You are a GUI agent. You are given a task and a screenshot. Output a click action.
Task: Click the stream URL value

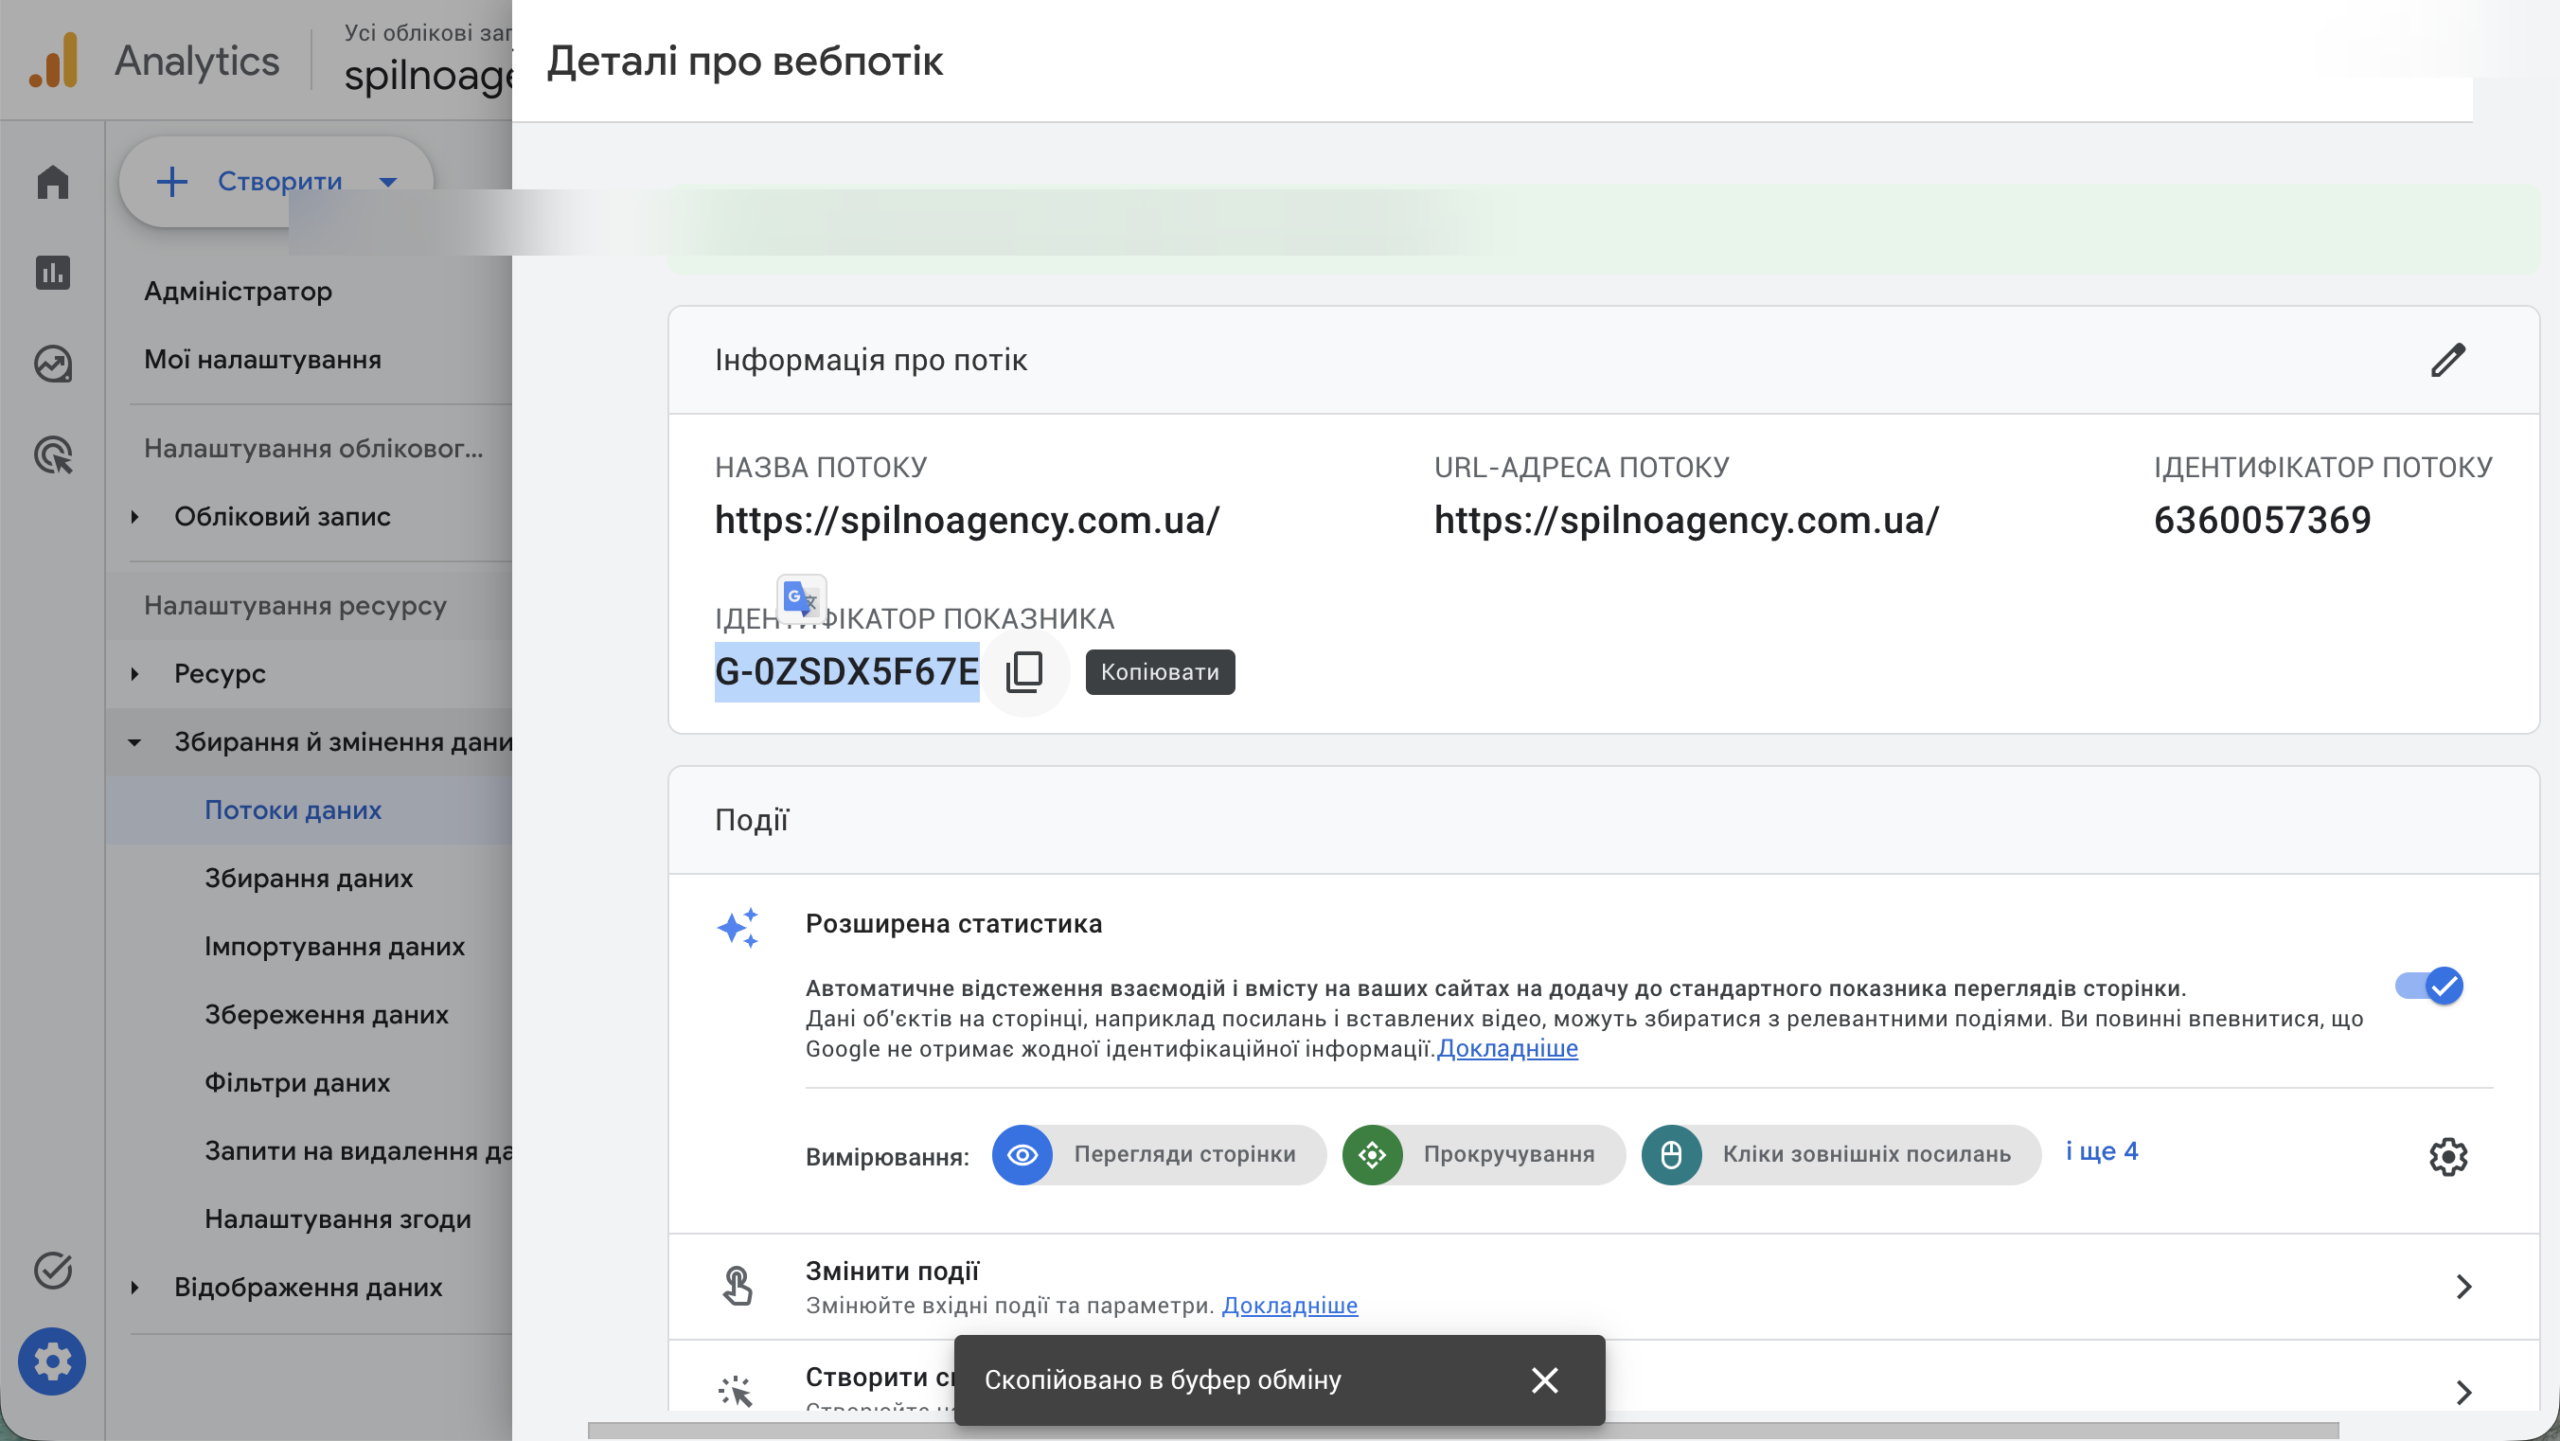(1686, 520)
